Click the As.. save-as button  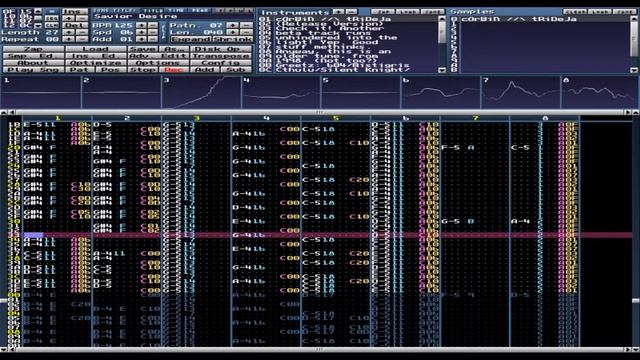pos(174,49)
